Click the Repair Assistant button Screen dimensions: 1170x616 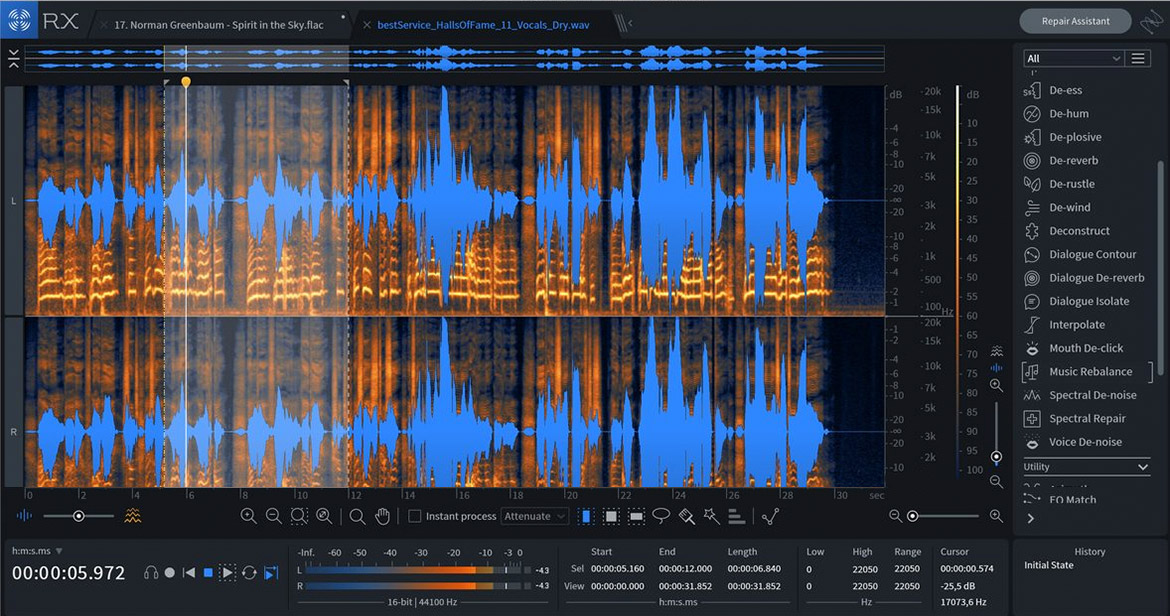(x=1075, y=21)
